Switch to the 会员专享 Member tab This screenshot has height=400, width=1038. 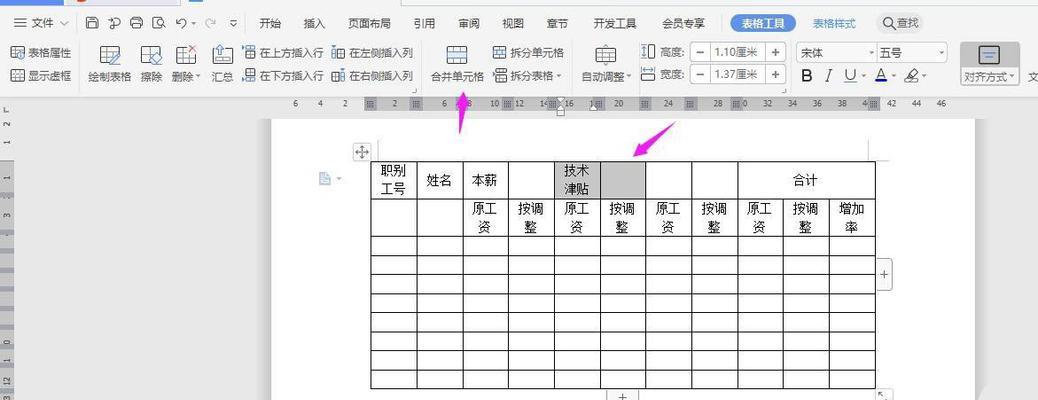684,23
